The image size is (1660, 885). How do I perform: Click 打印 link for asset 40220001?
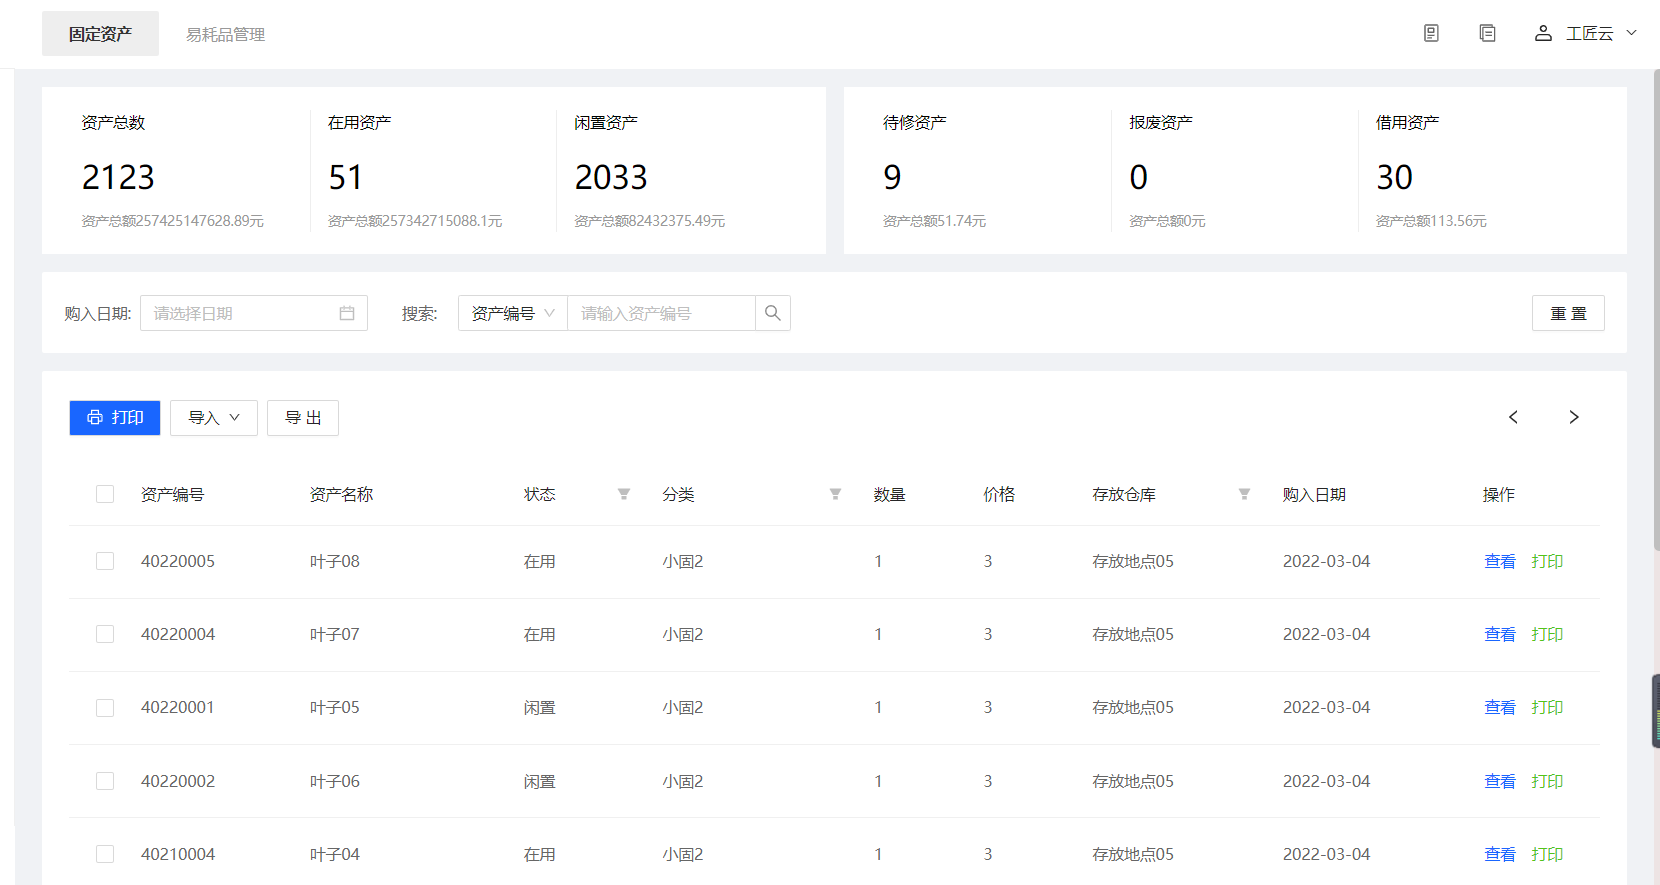(1547, 707)
